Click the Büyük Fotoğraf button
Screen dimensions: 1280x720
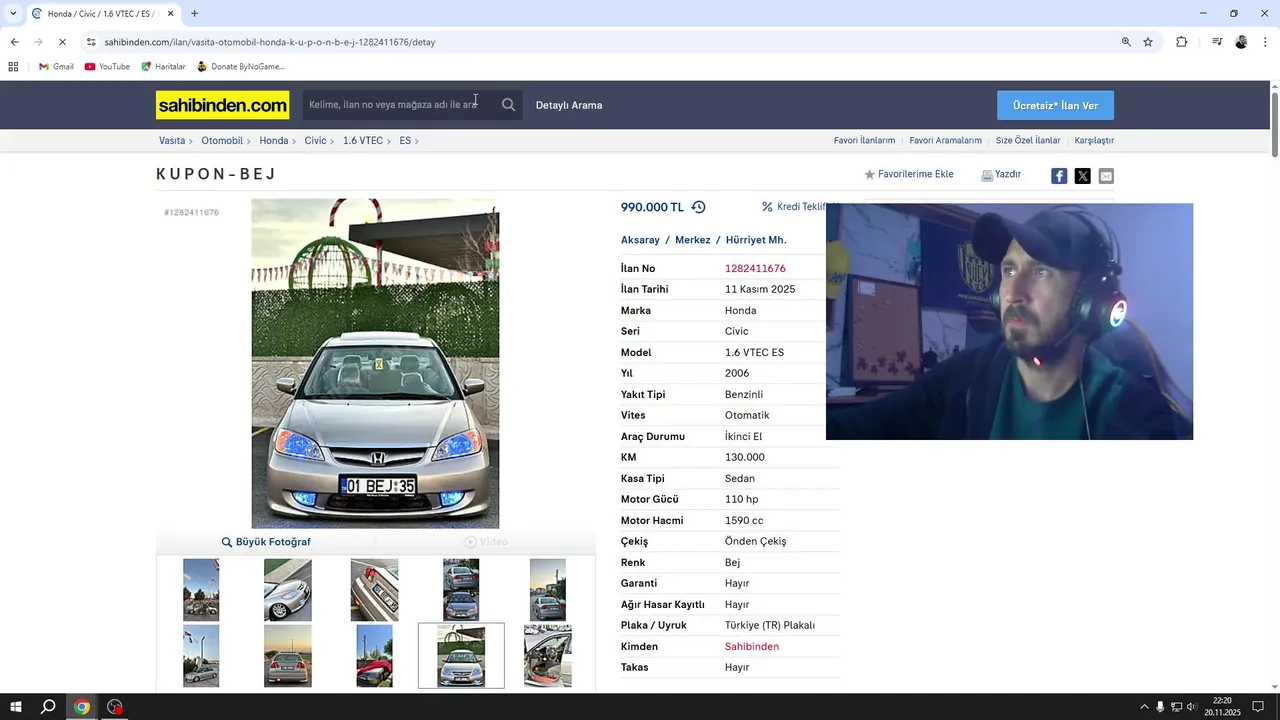266,542
